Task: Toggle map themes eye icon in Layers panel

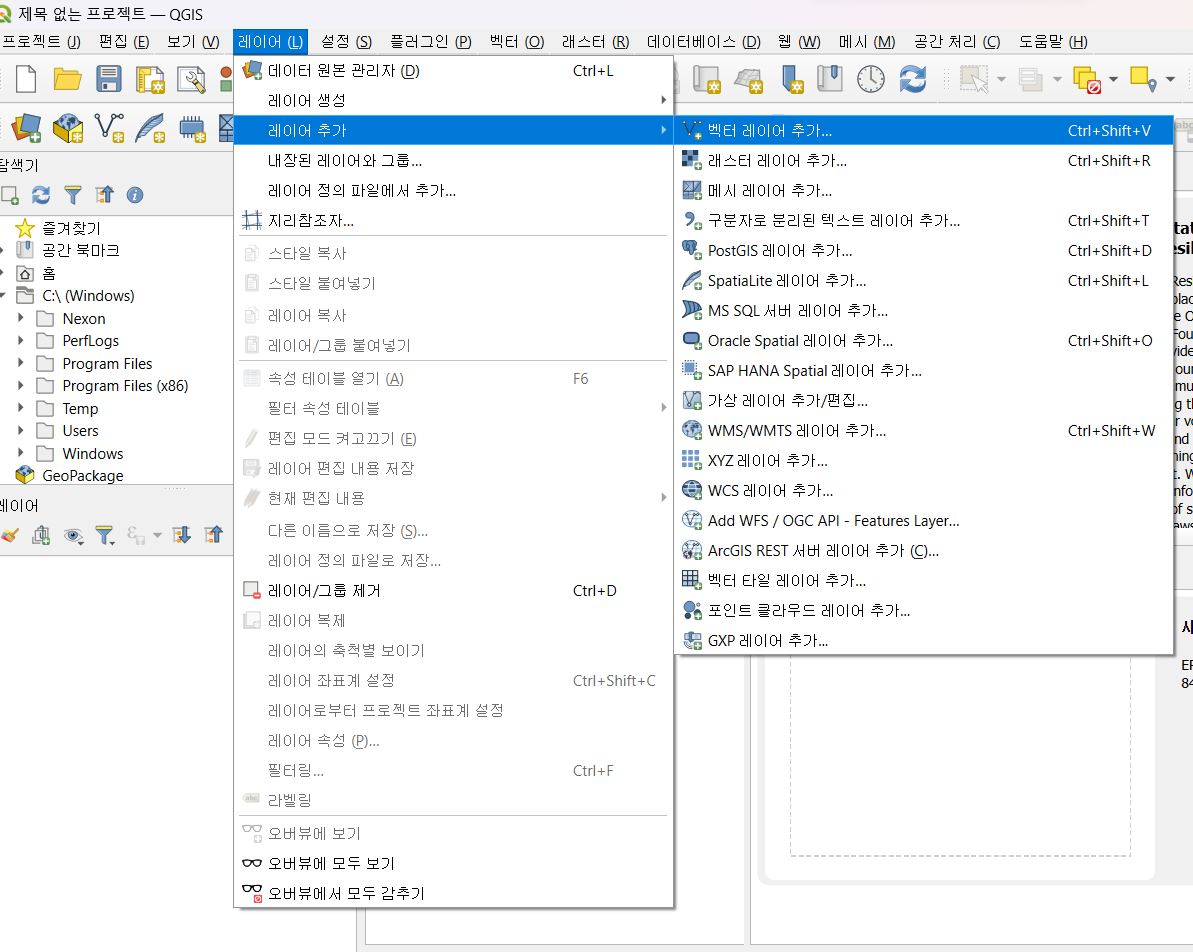Action: pyautogui.click(x=73, y=536)
